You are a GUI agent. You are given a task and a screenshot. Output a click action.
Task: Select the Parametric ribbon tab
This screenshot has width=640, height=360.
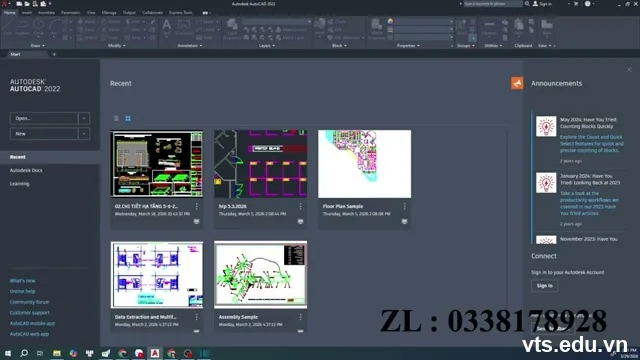pos(70,13)
